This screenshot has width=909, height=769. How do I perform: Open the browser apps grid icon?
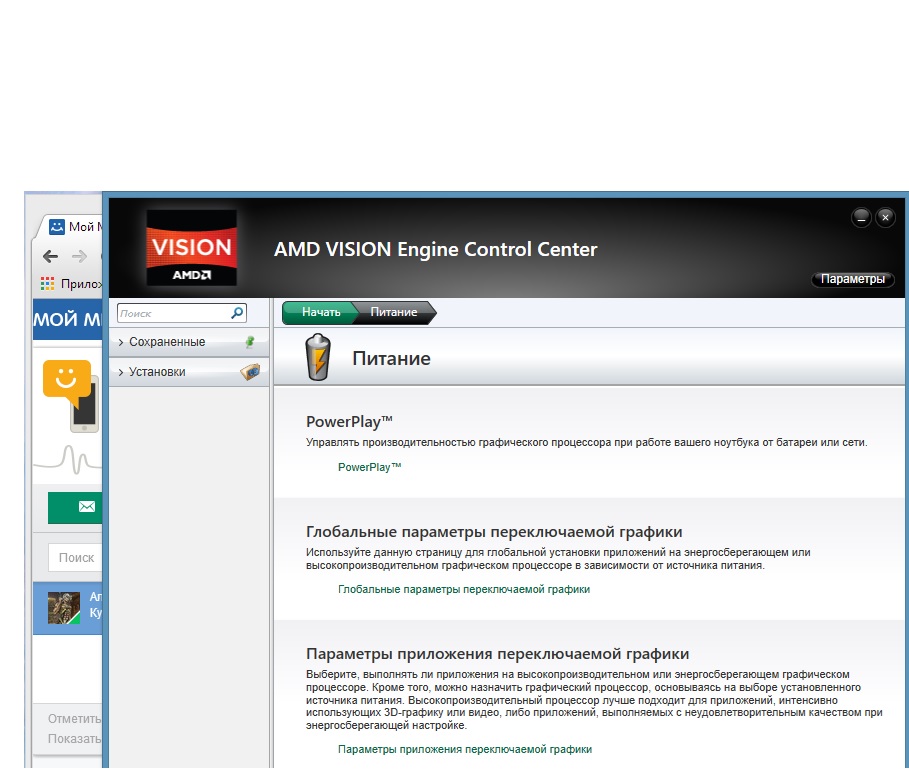pyautogui.click(x=48, y=284)
